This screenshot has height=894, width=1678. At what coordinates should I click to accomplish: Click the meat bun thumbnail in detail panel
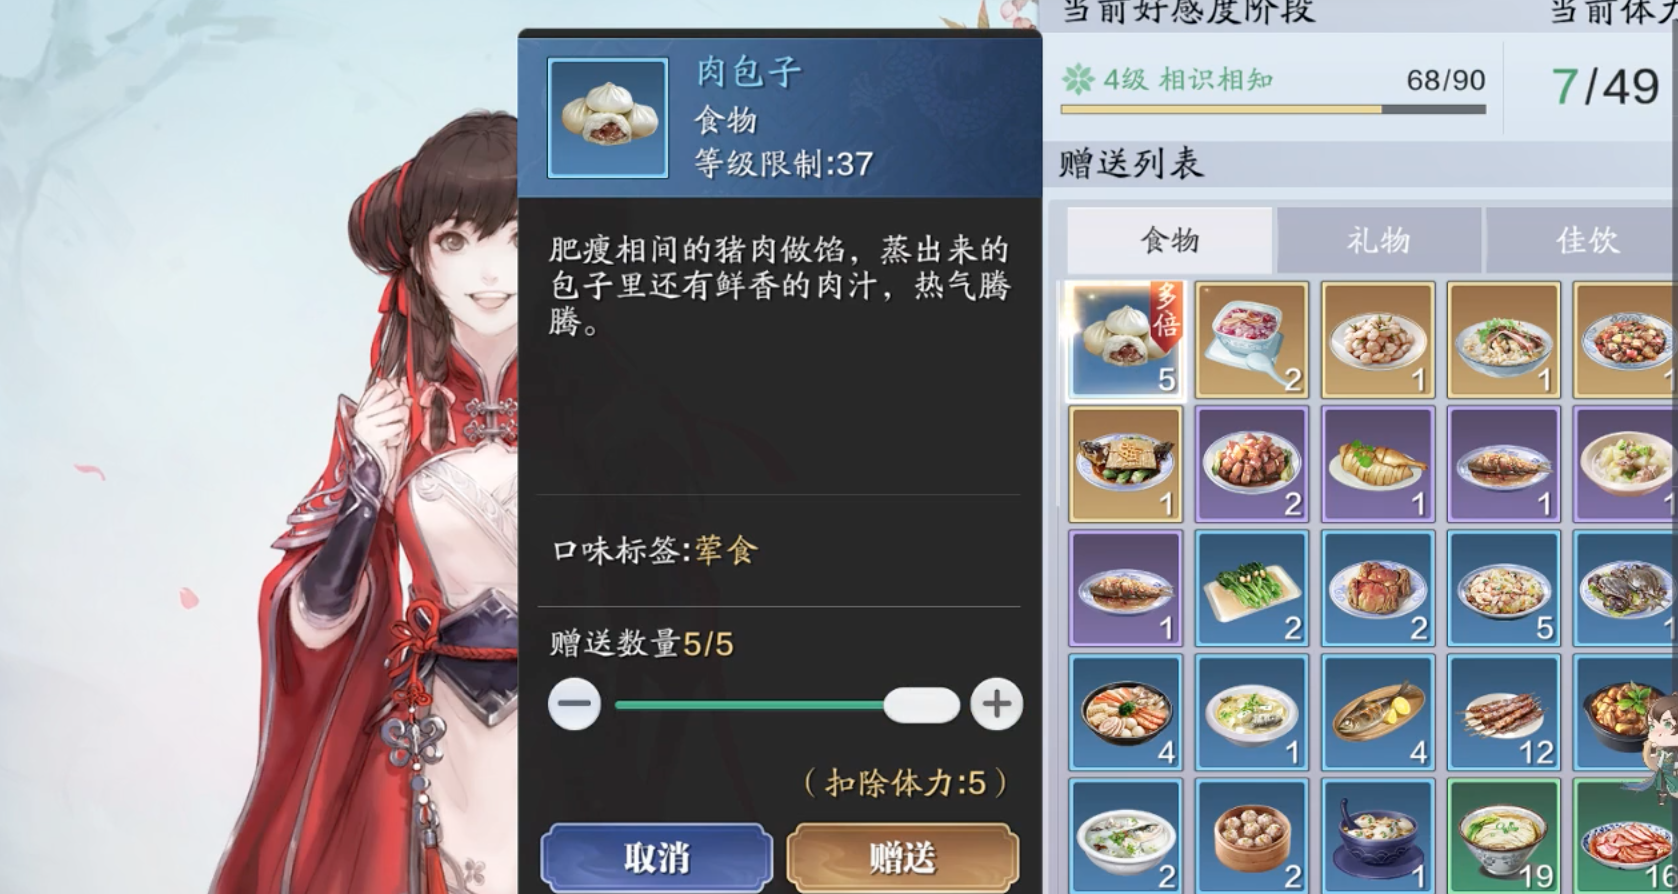pos(608,118)
